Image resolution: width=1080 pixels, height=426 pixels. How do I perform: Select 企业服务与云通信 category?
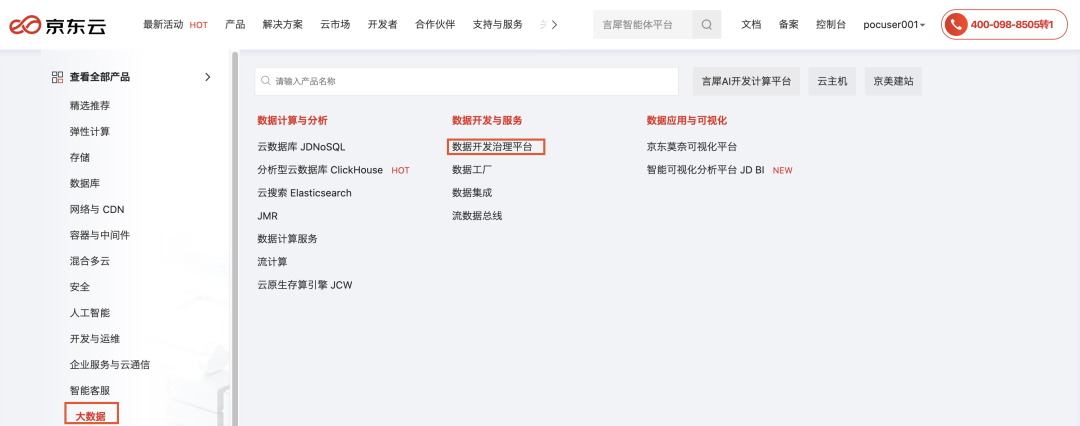pos(110,365)
